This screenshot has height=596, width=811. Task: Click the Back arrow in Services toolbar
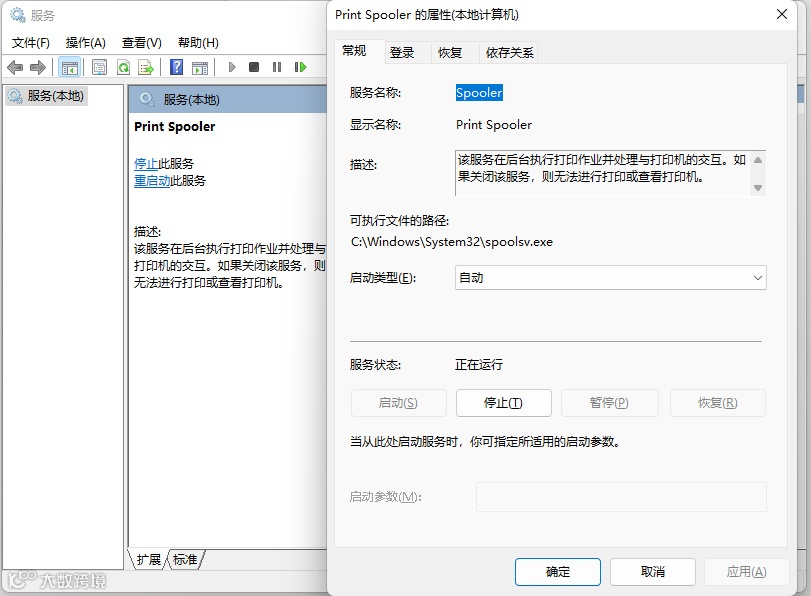coord(15,67)
